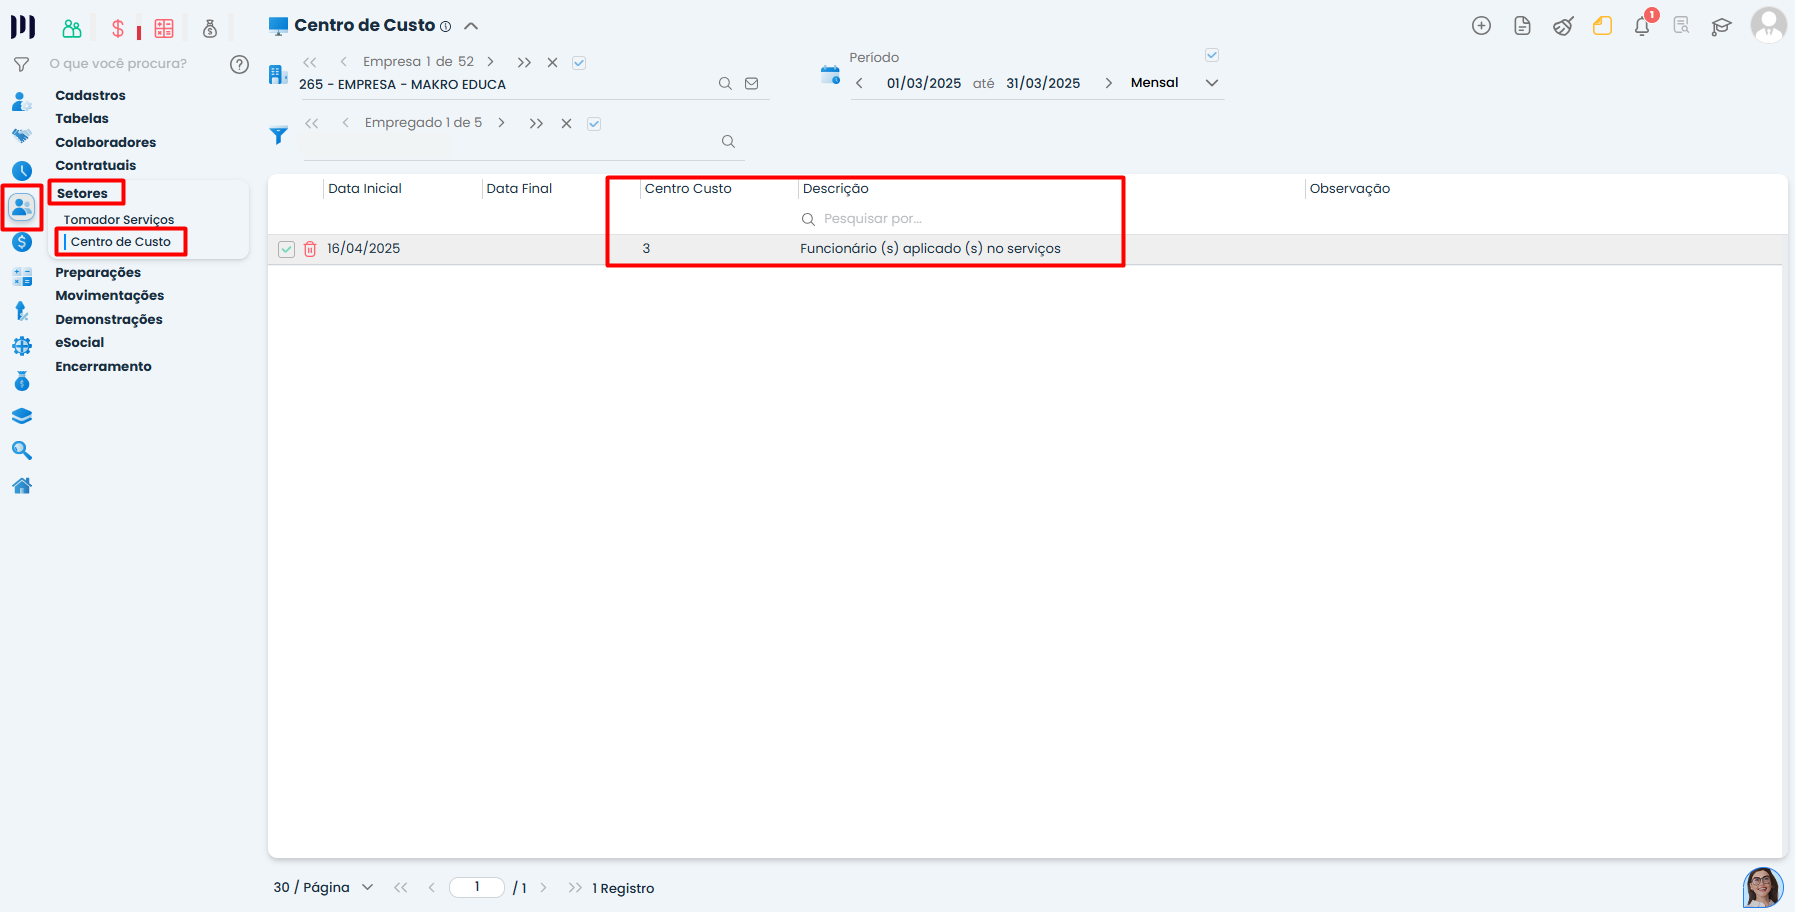Select the arrow-with-percent sidebar icon

point(22,312)
